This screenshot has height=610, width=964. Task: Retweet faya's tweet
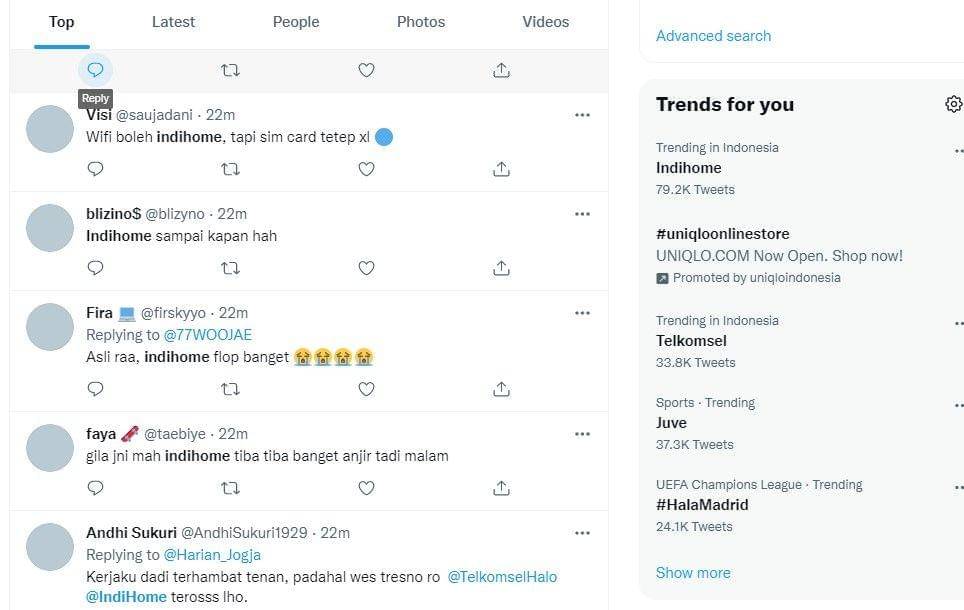[x=230, y=488]
